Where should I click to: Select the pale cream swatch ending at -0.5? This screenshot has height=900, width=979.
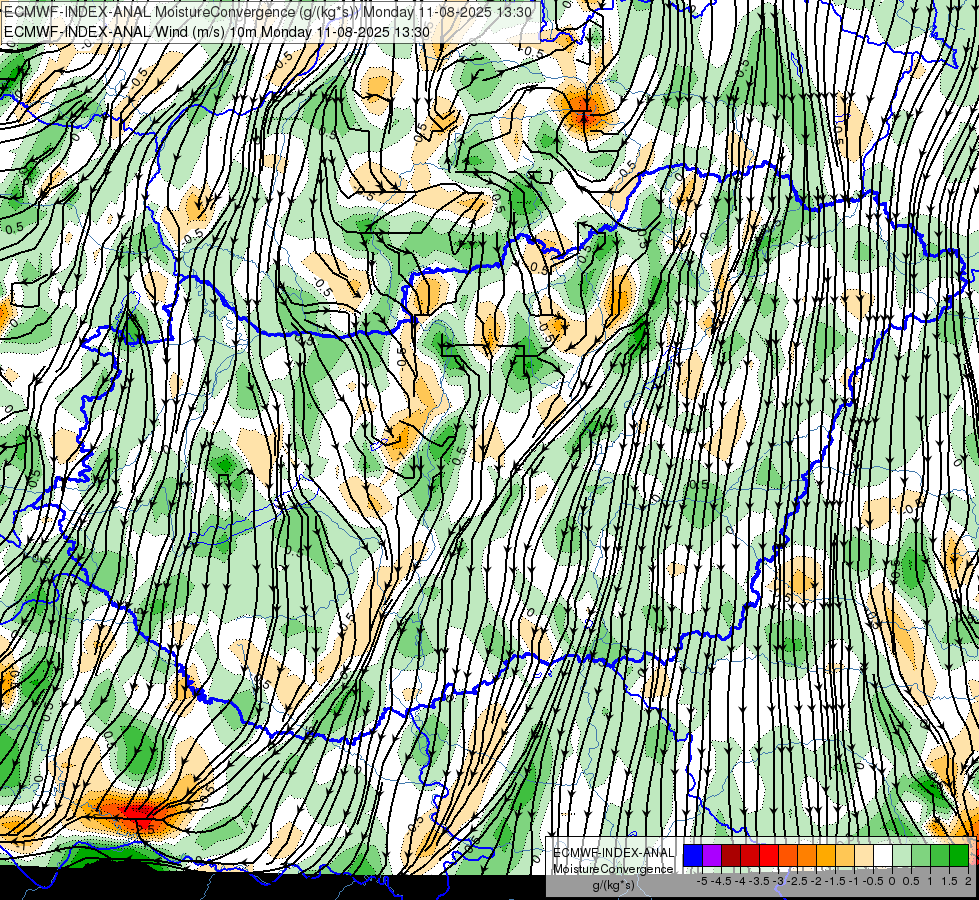pos(864,856)
